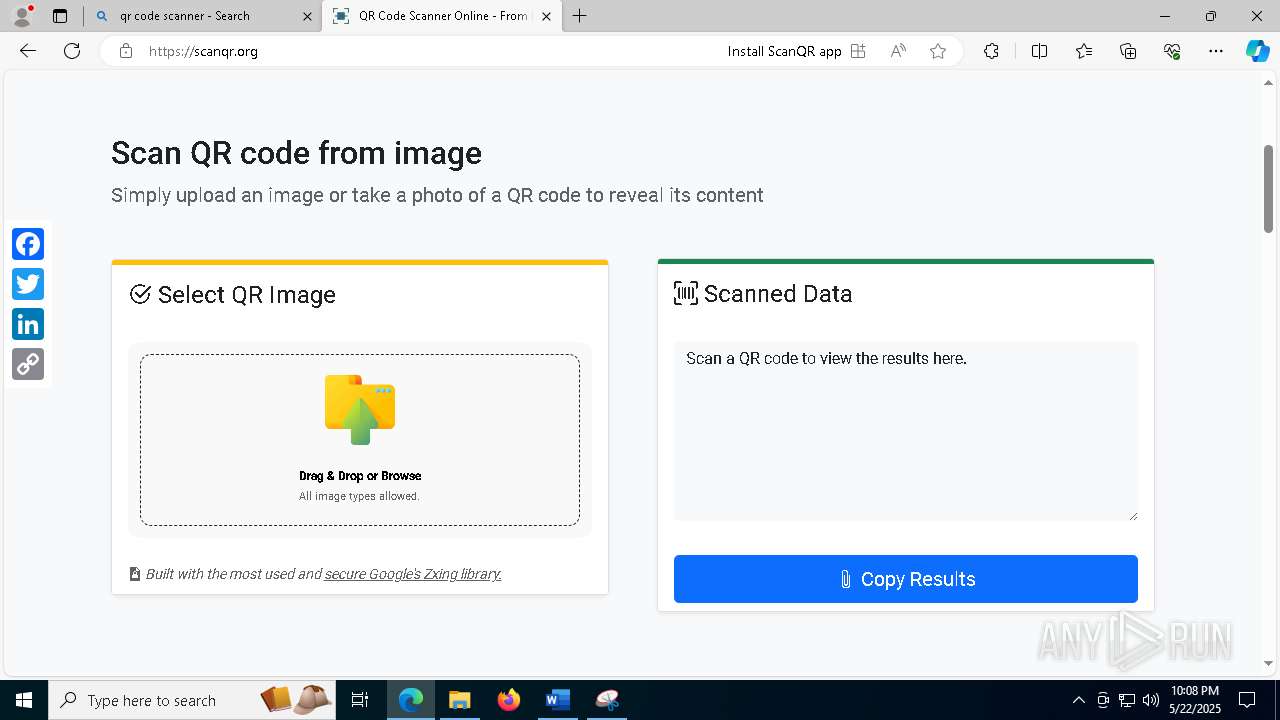Share page on Facebook sidebar icon
The width and height of the screenshot is (1280, 720).
pos(28,244)
